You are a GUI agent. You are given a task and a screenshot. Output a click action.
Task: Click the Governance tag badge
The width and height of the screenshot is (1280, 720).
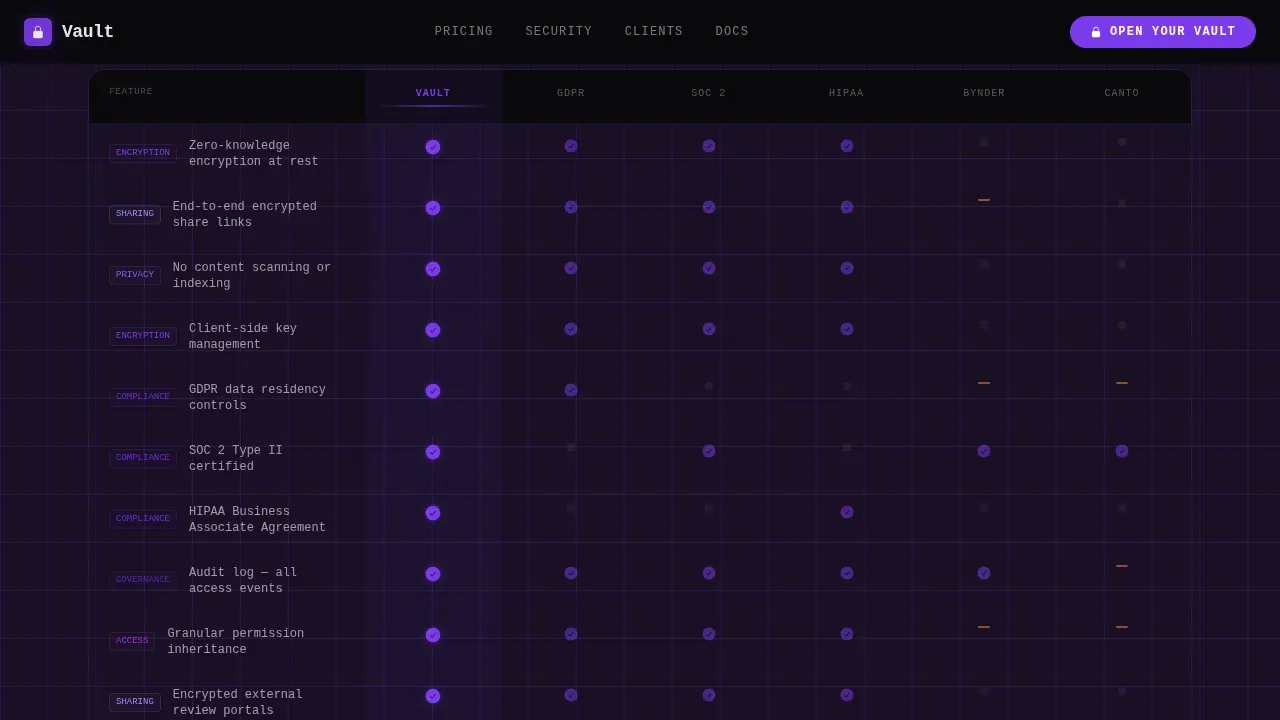pyautogui.click(x=143, y=580)
